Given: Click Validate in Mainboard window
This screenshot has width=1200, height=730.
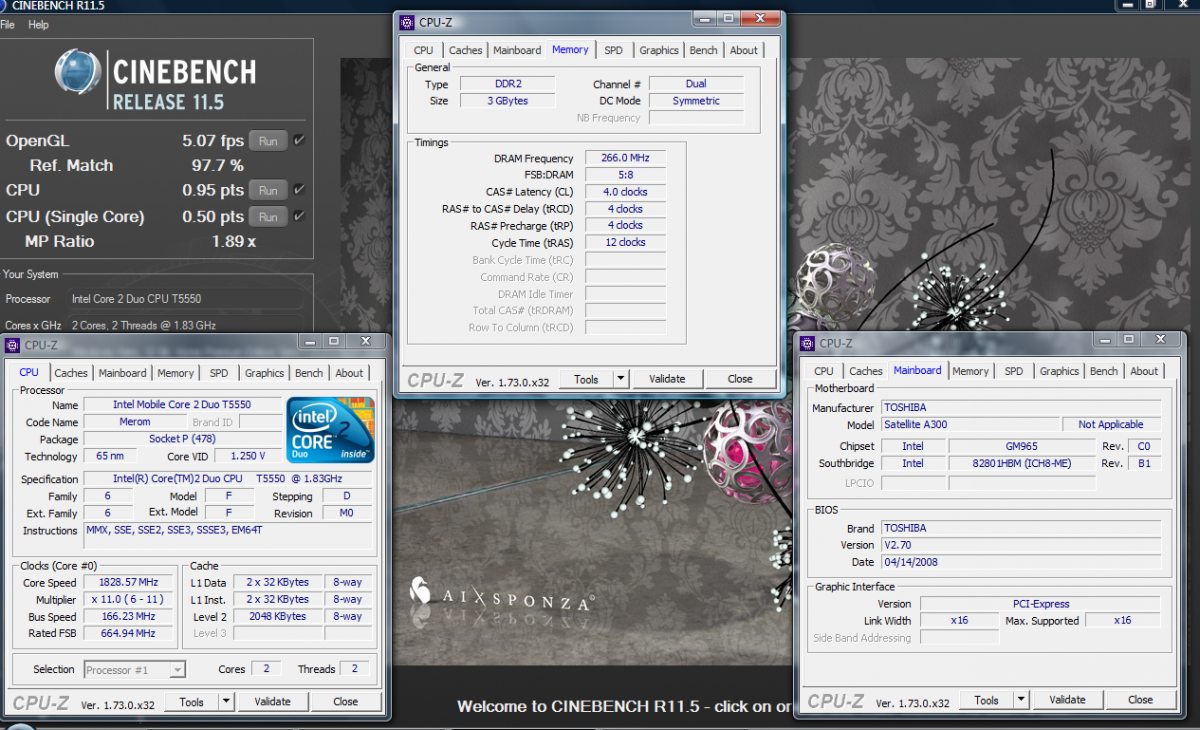Looking at the screenshot, I should click(1067, 700).
